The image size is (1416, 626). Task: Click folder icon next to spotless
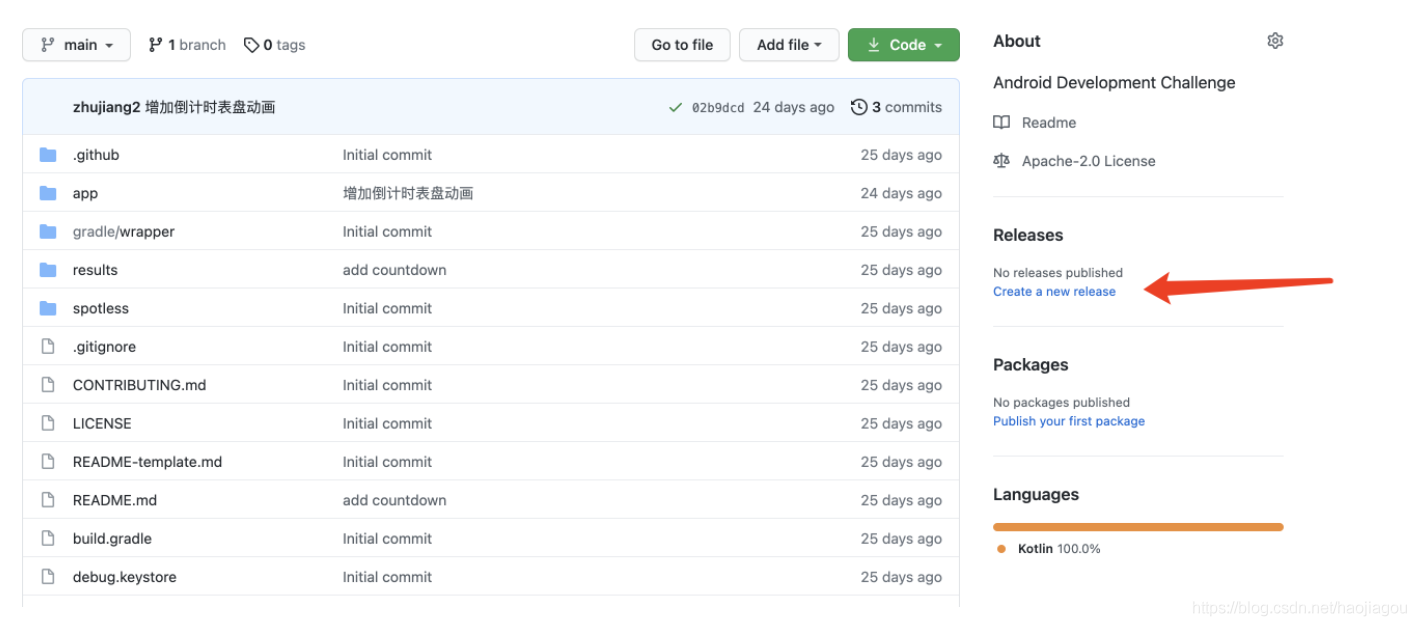(x=48, y=308)
